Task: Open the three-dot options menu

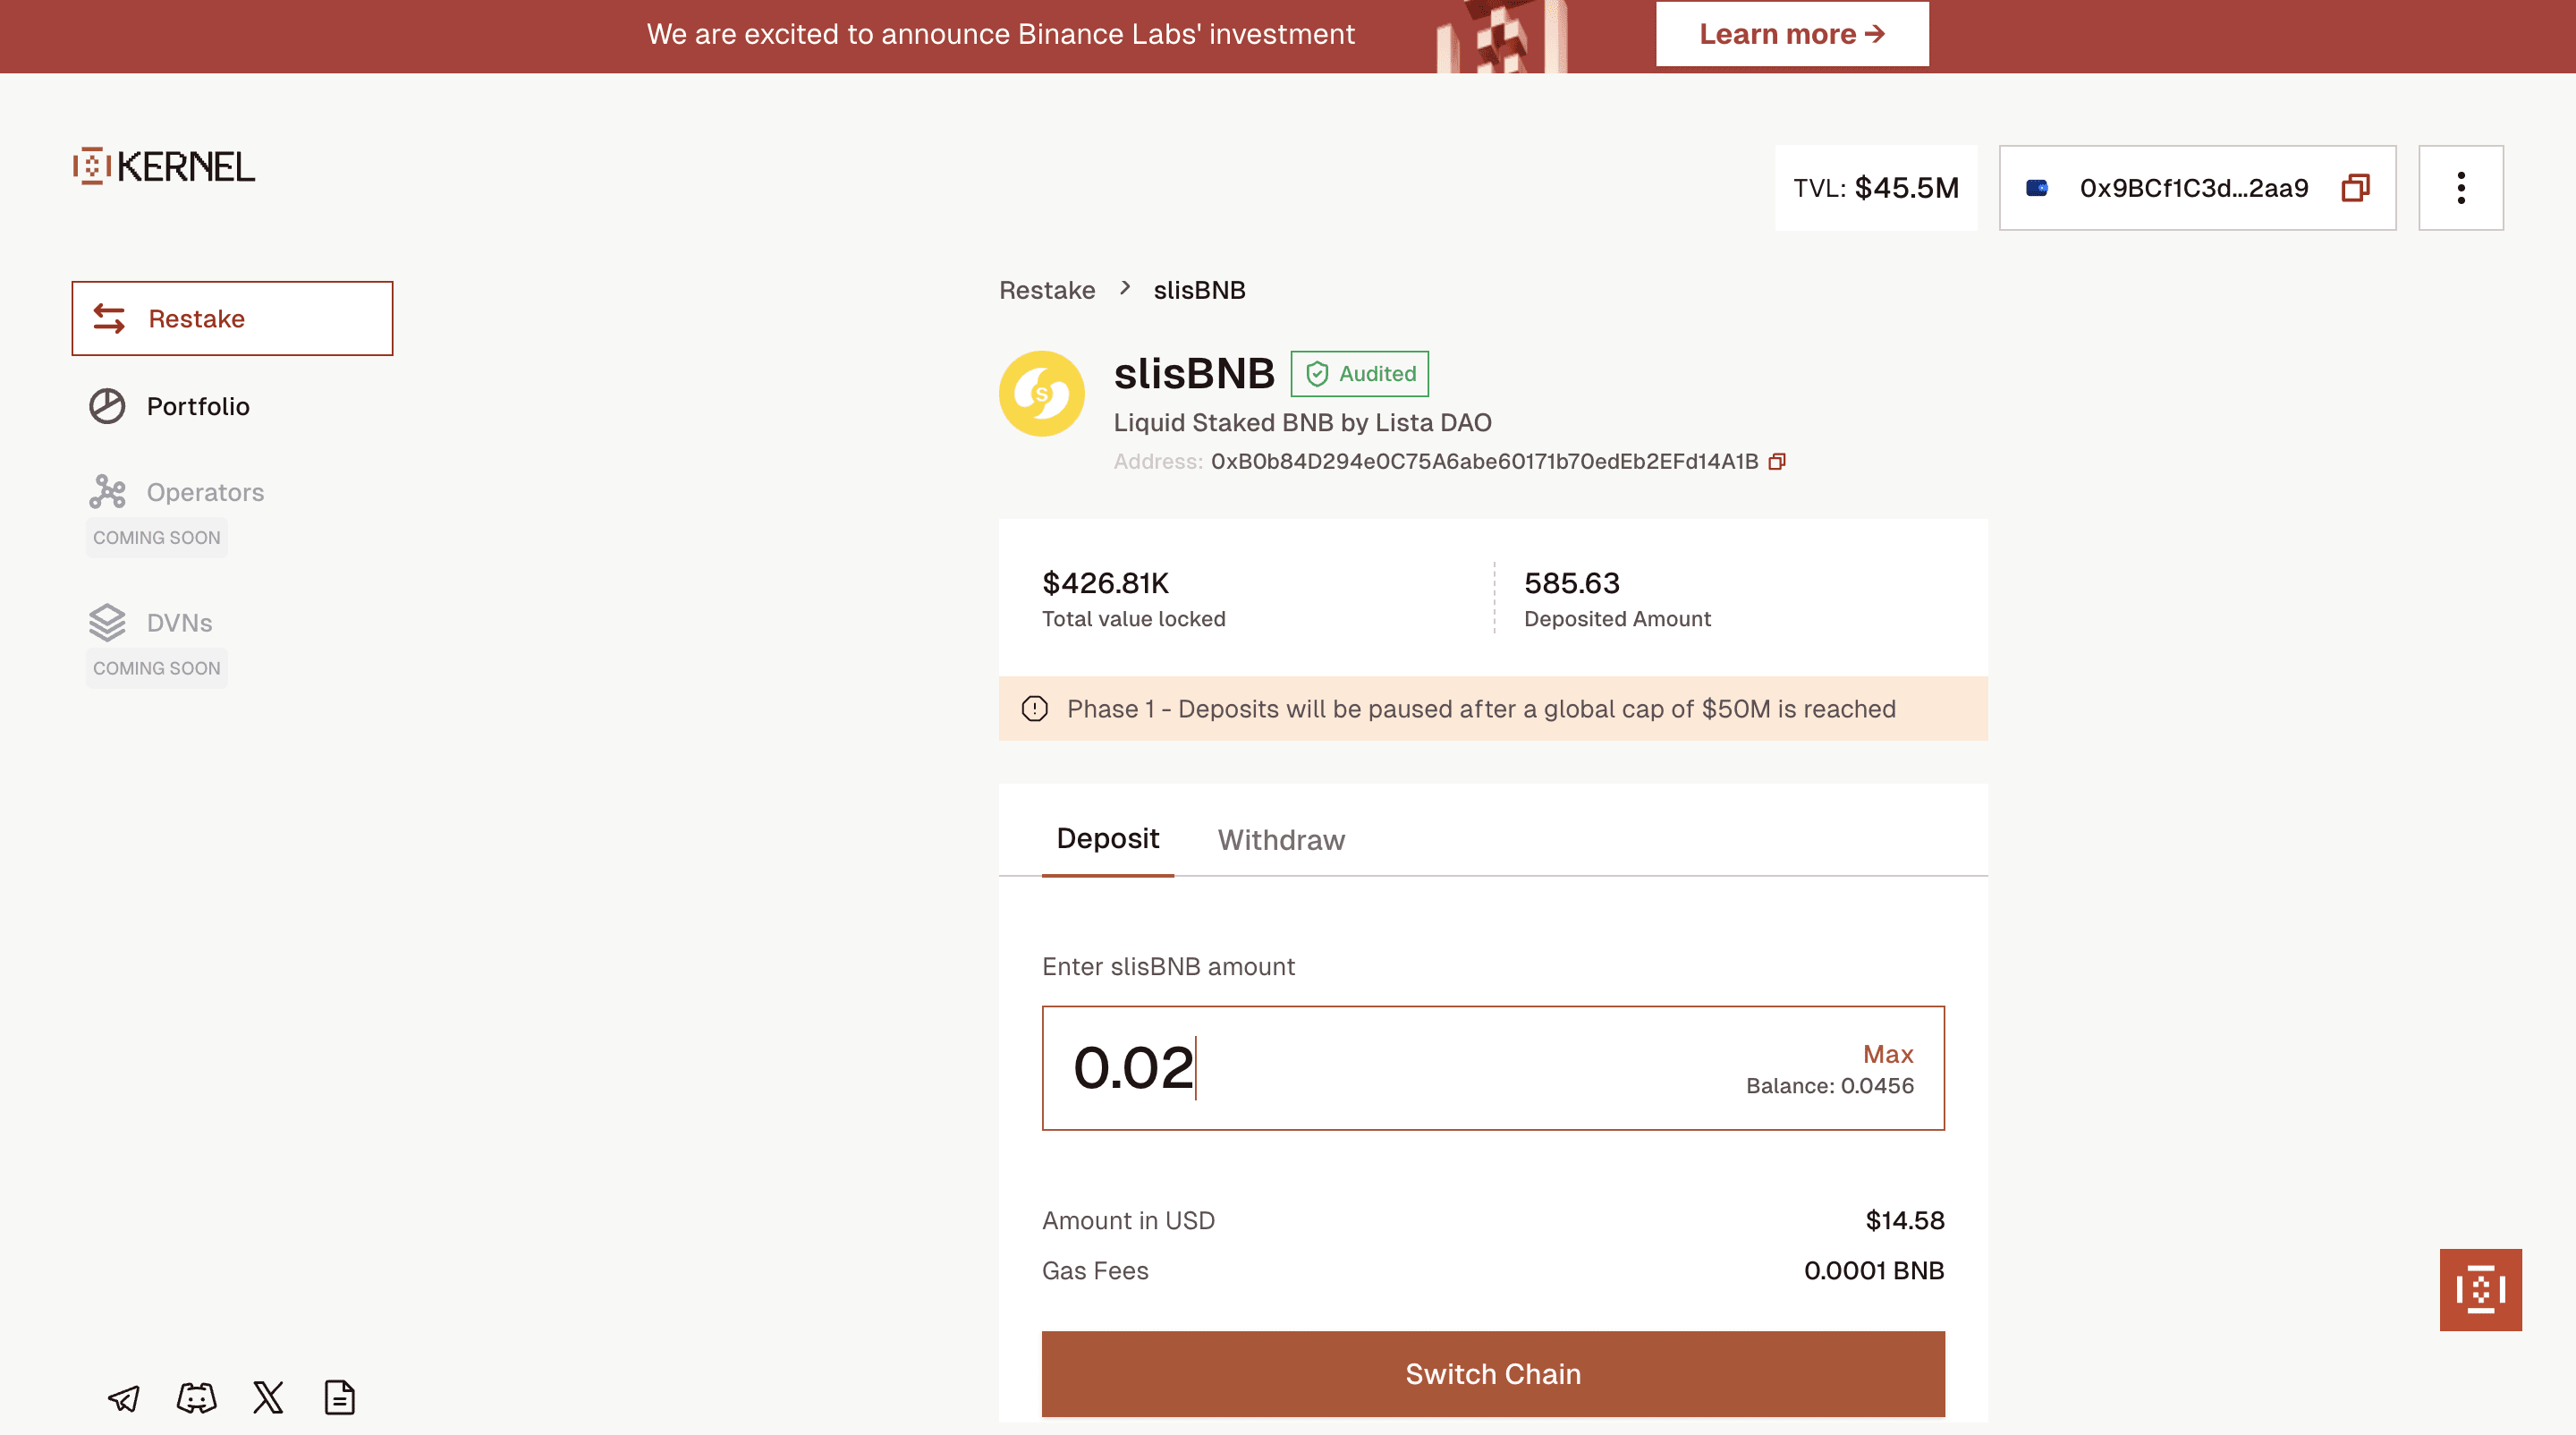Action: tap(2461, 188)
